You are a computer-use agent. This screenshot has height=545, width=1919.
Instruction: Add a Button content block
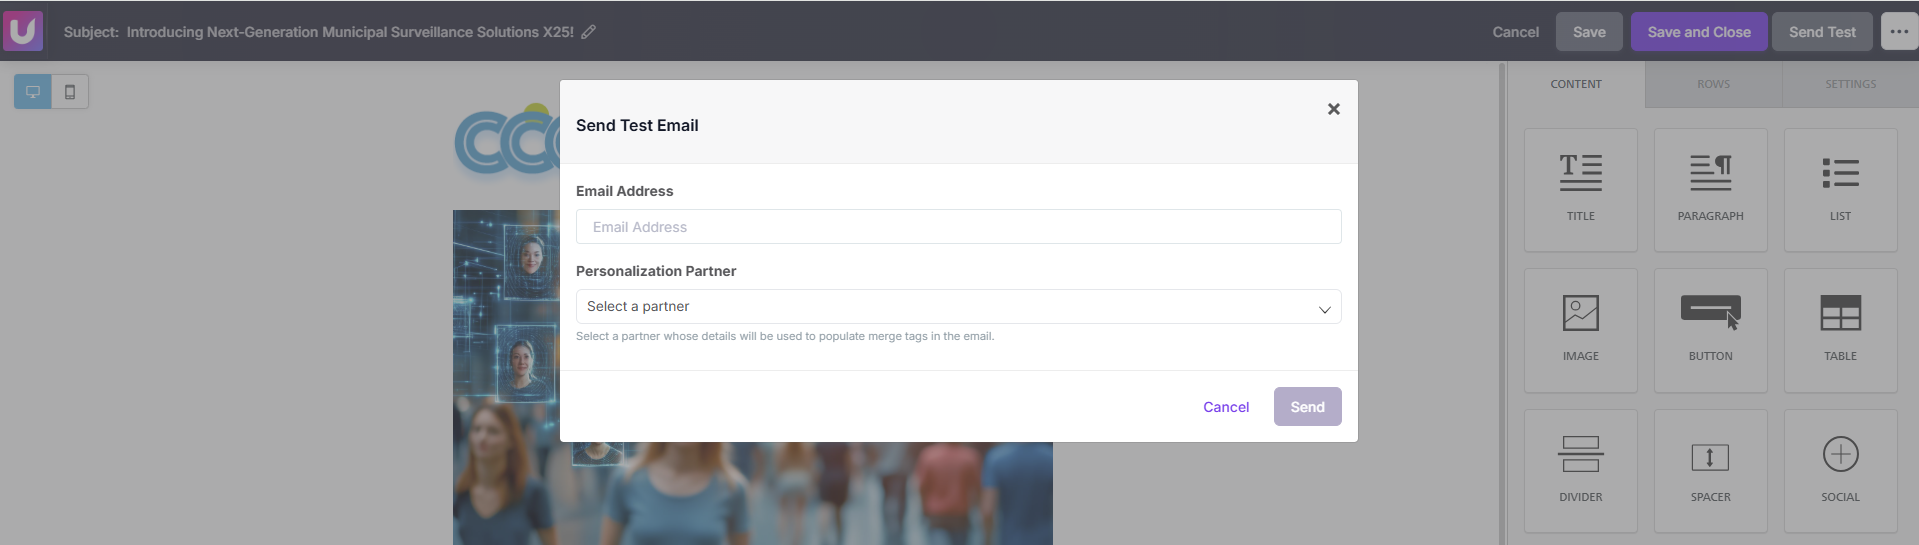[x=1710, y=330]
